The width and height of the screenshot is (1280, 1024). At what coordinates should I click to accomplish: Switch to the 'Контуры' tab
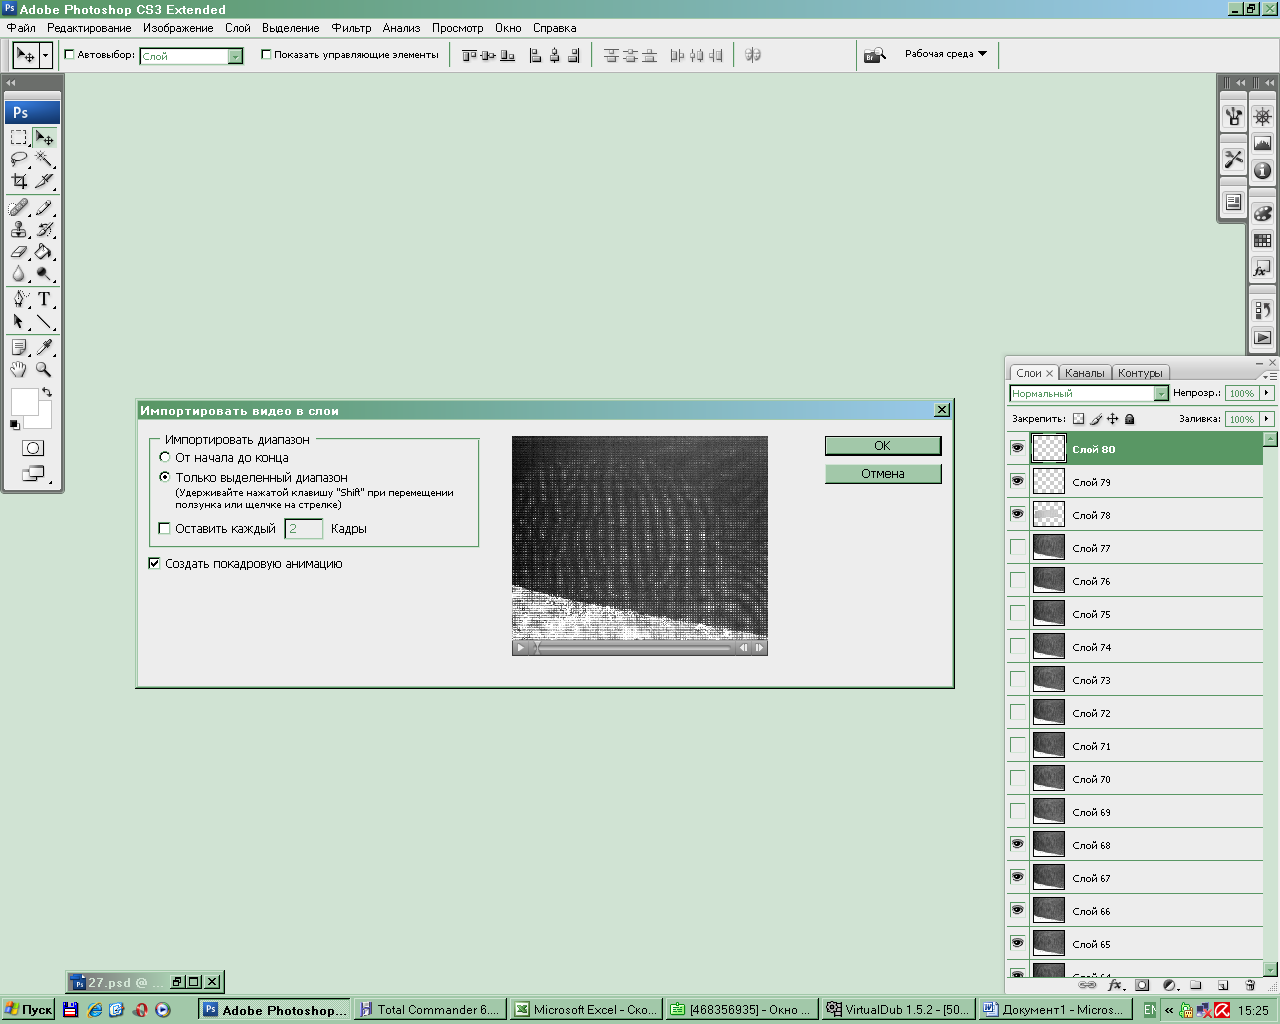point(1140,373)
